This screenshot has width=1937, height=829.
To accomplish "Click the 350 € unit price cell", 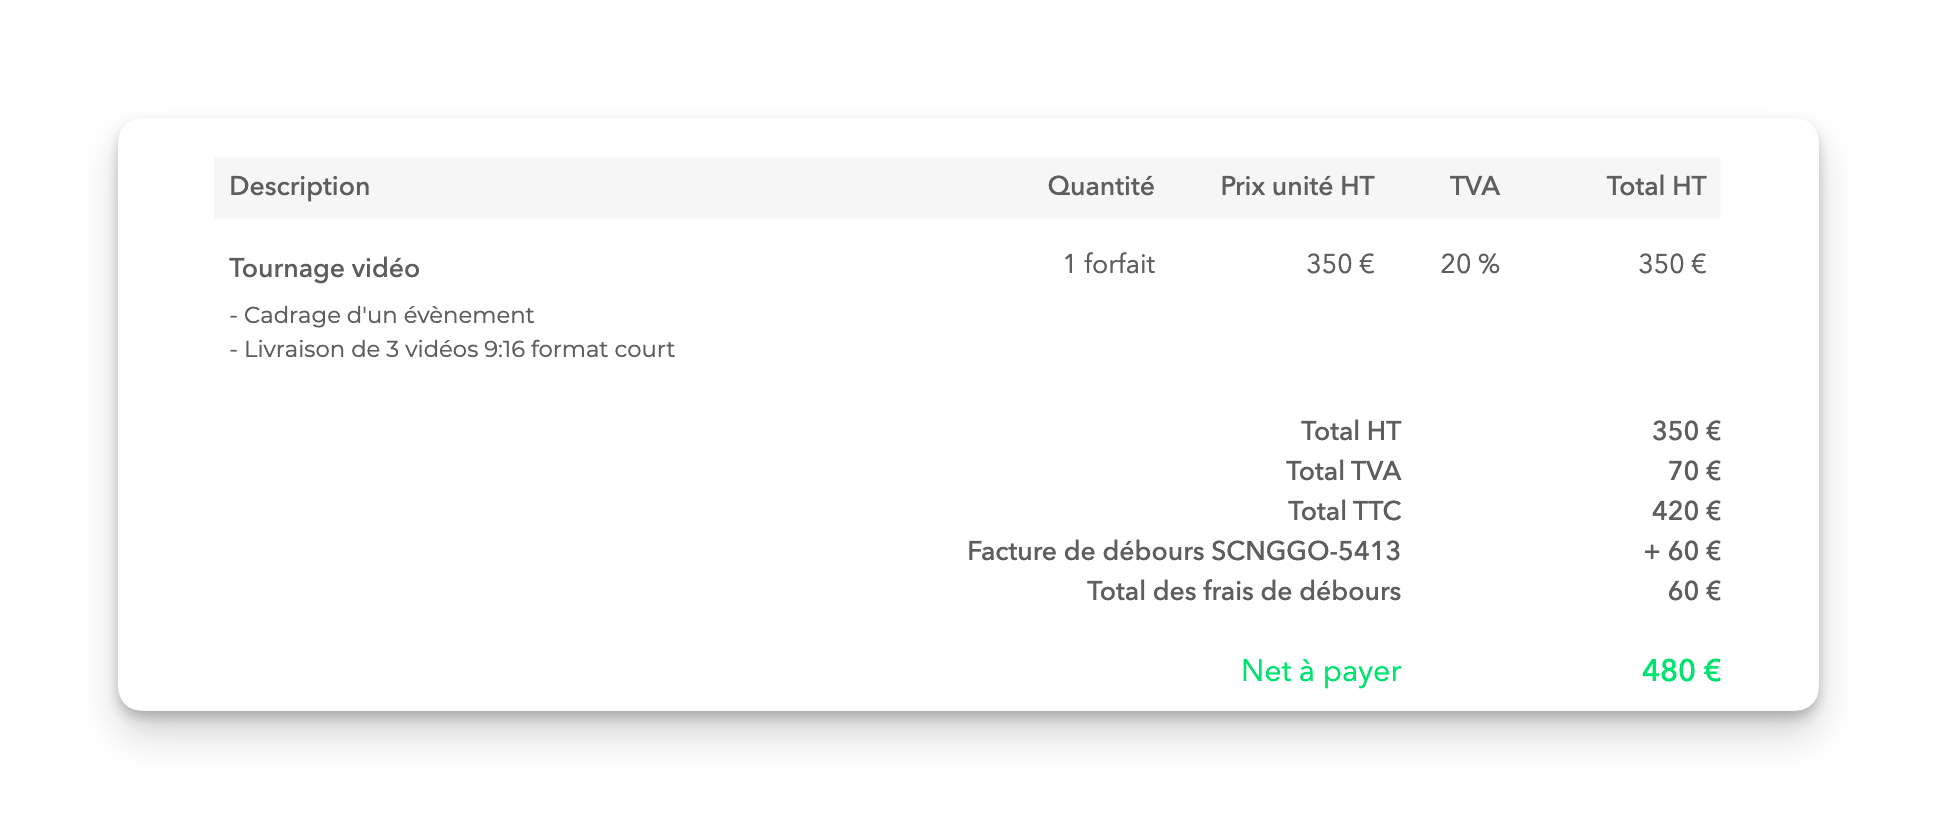I will [x=1340, y=264].
